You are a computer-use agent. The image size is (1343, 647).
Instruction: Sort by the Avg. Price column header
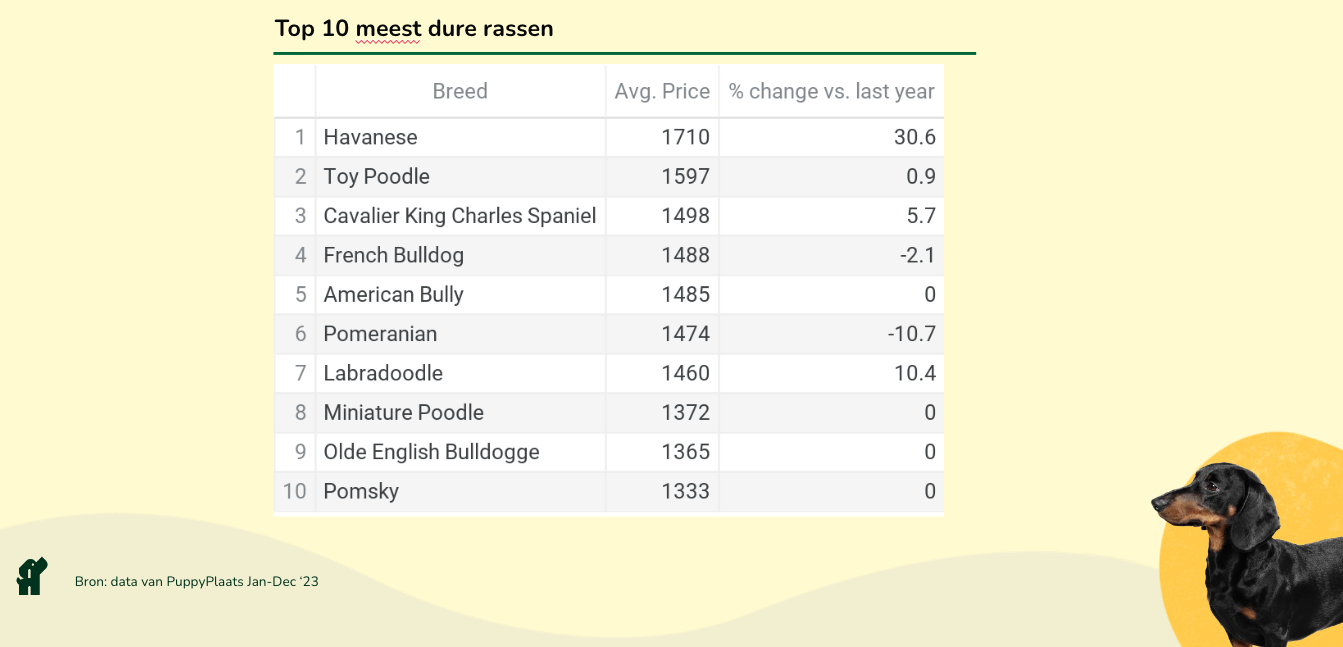coord(662,91)
